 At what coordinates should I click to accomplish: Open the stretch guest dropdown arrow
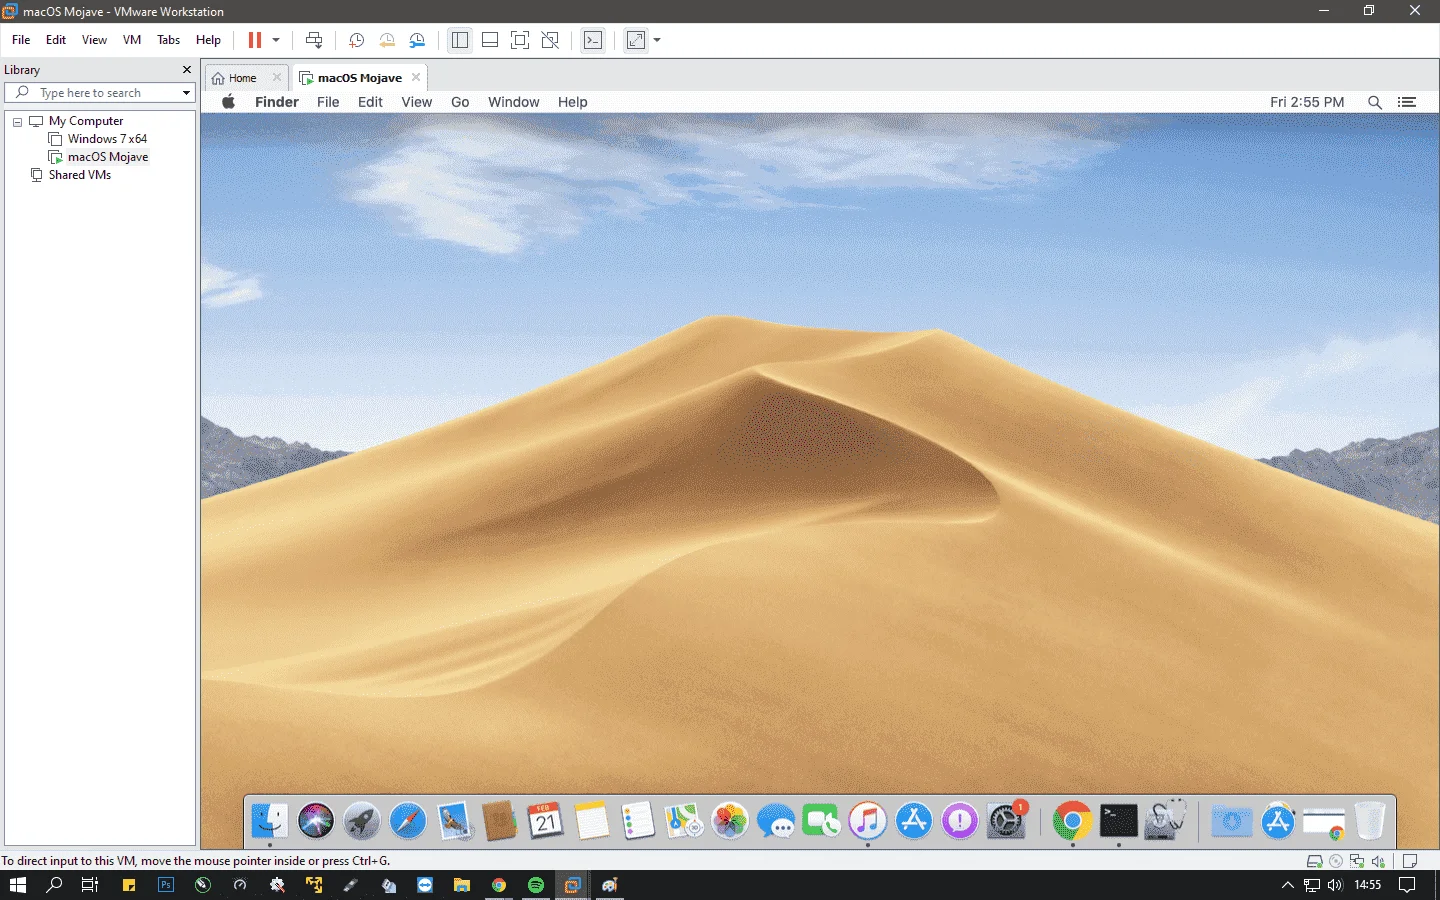(657, 40)
